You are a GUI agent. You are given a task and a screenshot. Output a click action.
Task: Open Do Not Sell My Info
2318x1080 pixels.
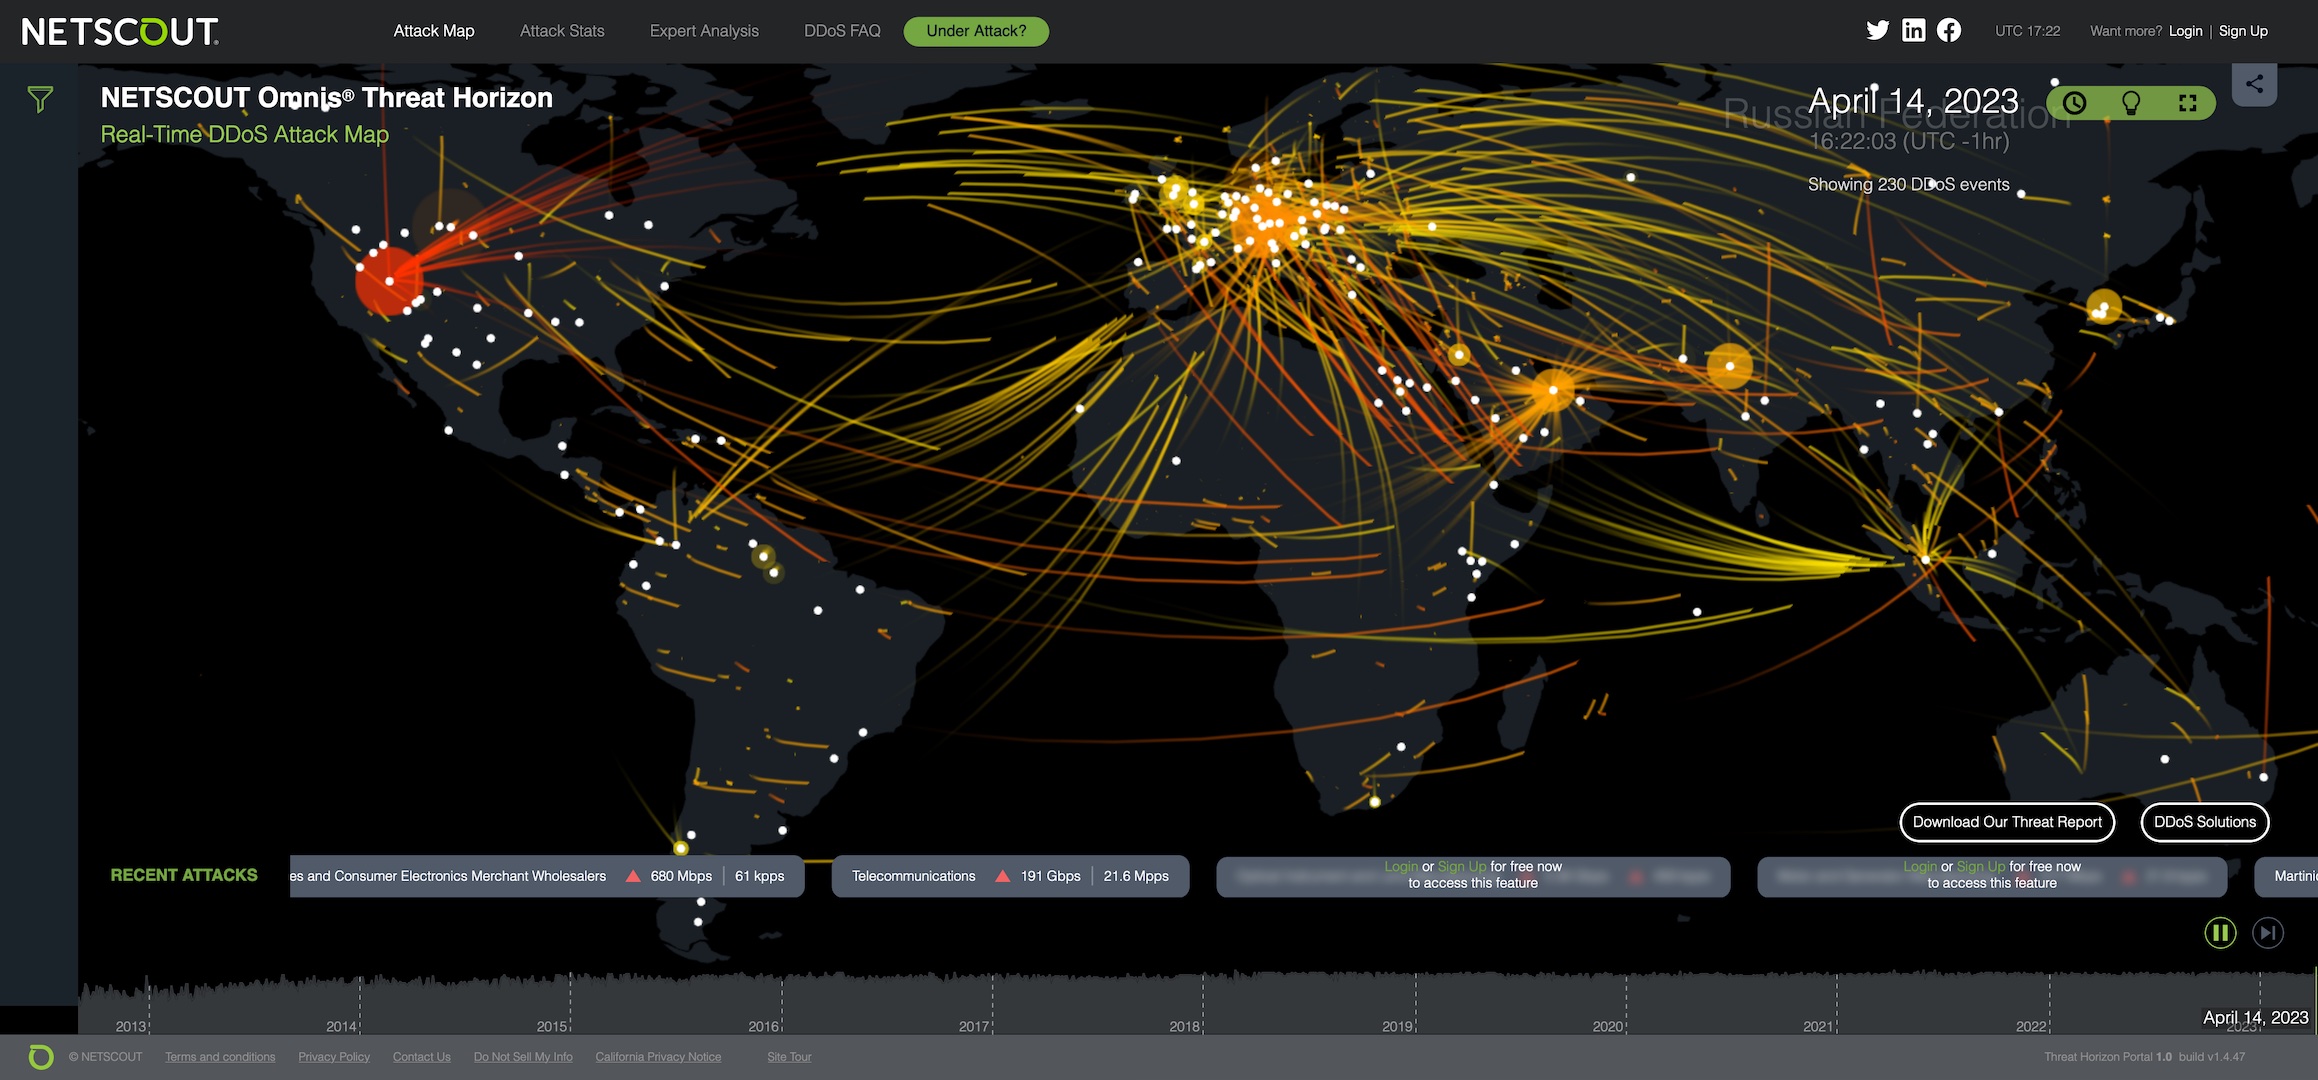[x=523, y=1057]
